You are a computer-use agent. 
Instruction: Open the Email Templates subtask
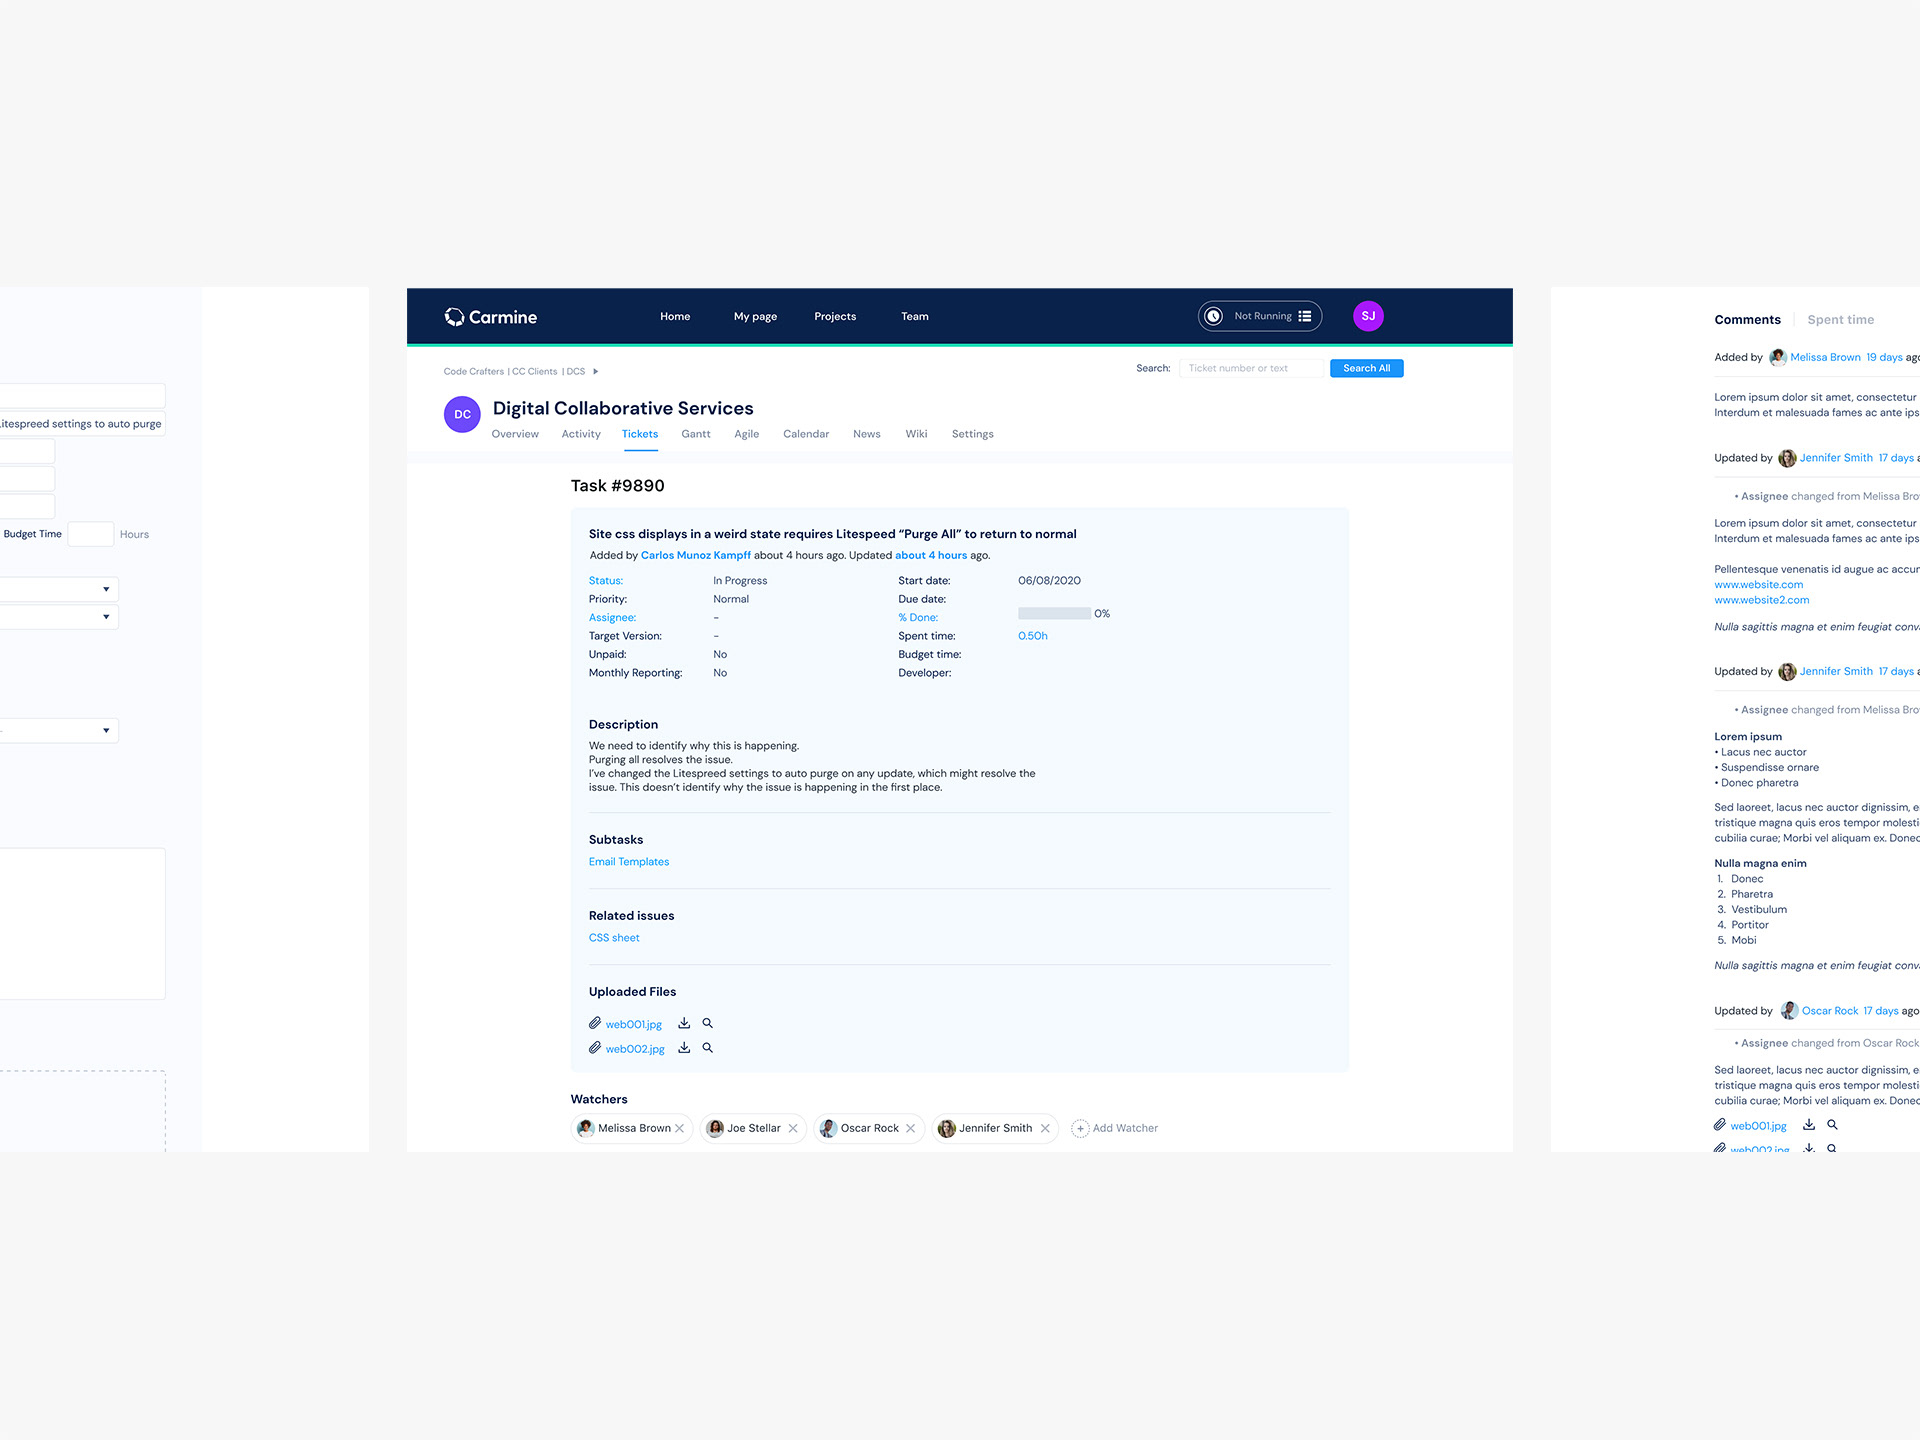tap(629, 862)
